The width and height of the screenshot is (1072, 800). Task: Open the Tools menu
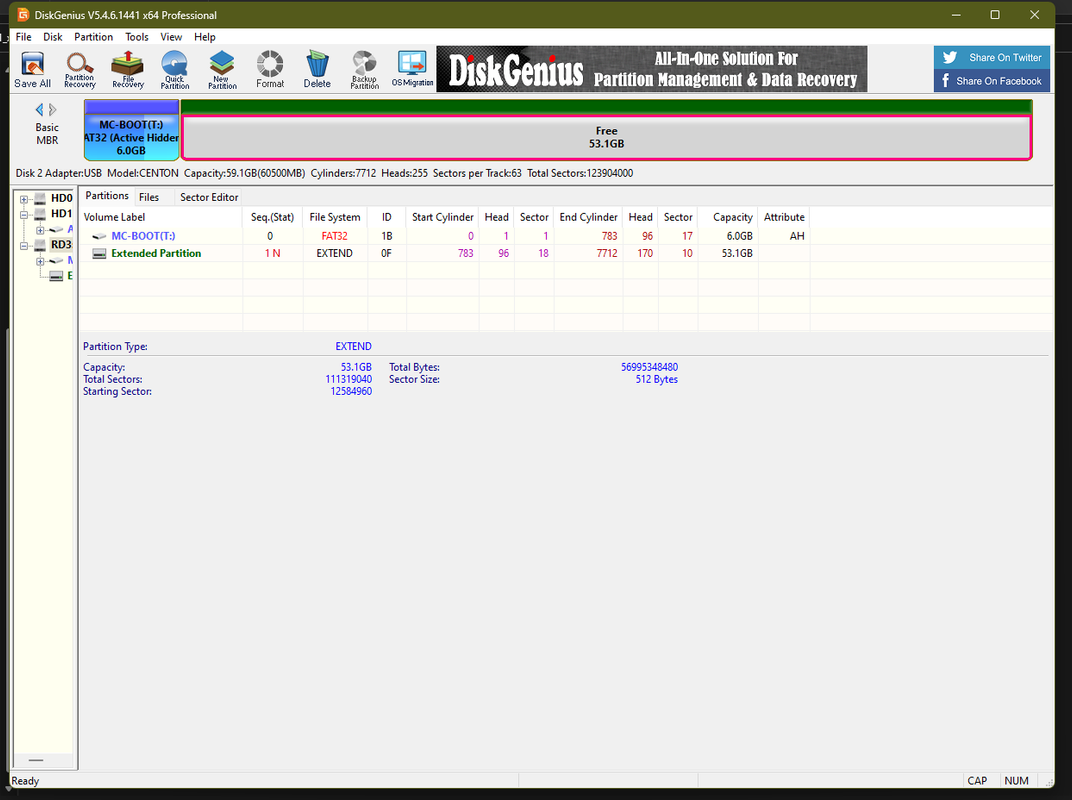(137, 37)
